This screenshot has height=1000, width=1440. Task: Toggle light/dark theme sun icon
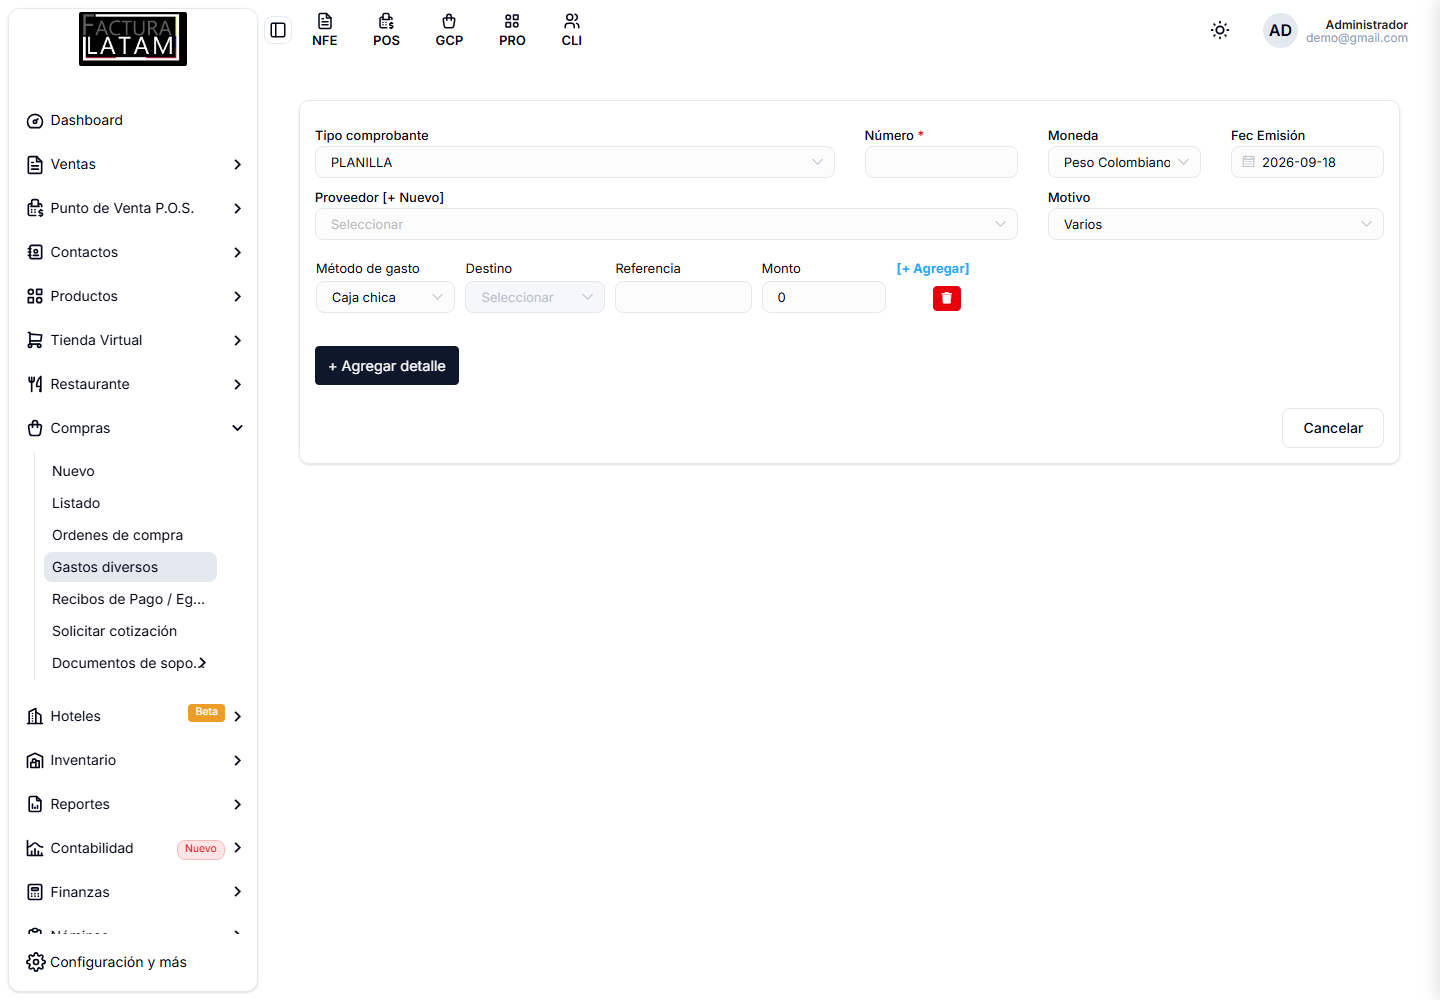tap(1220, 30)
